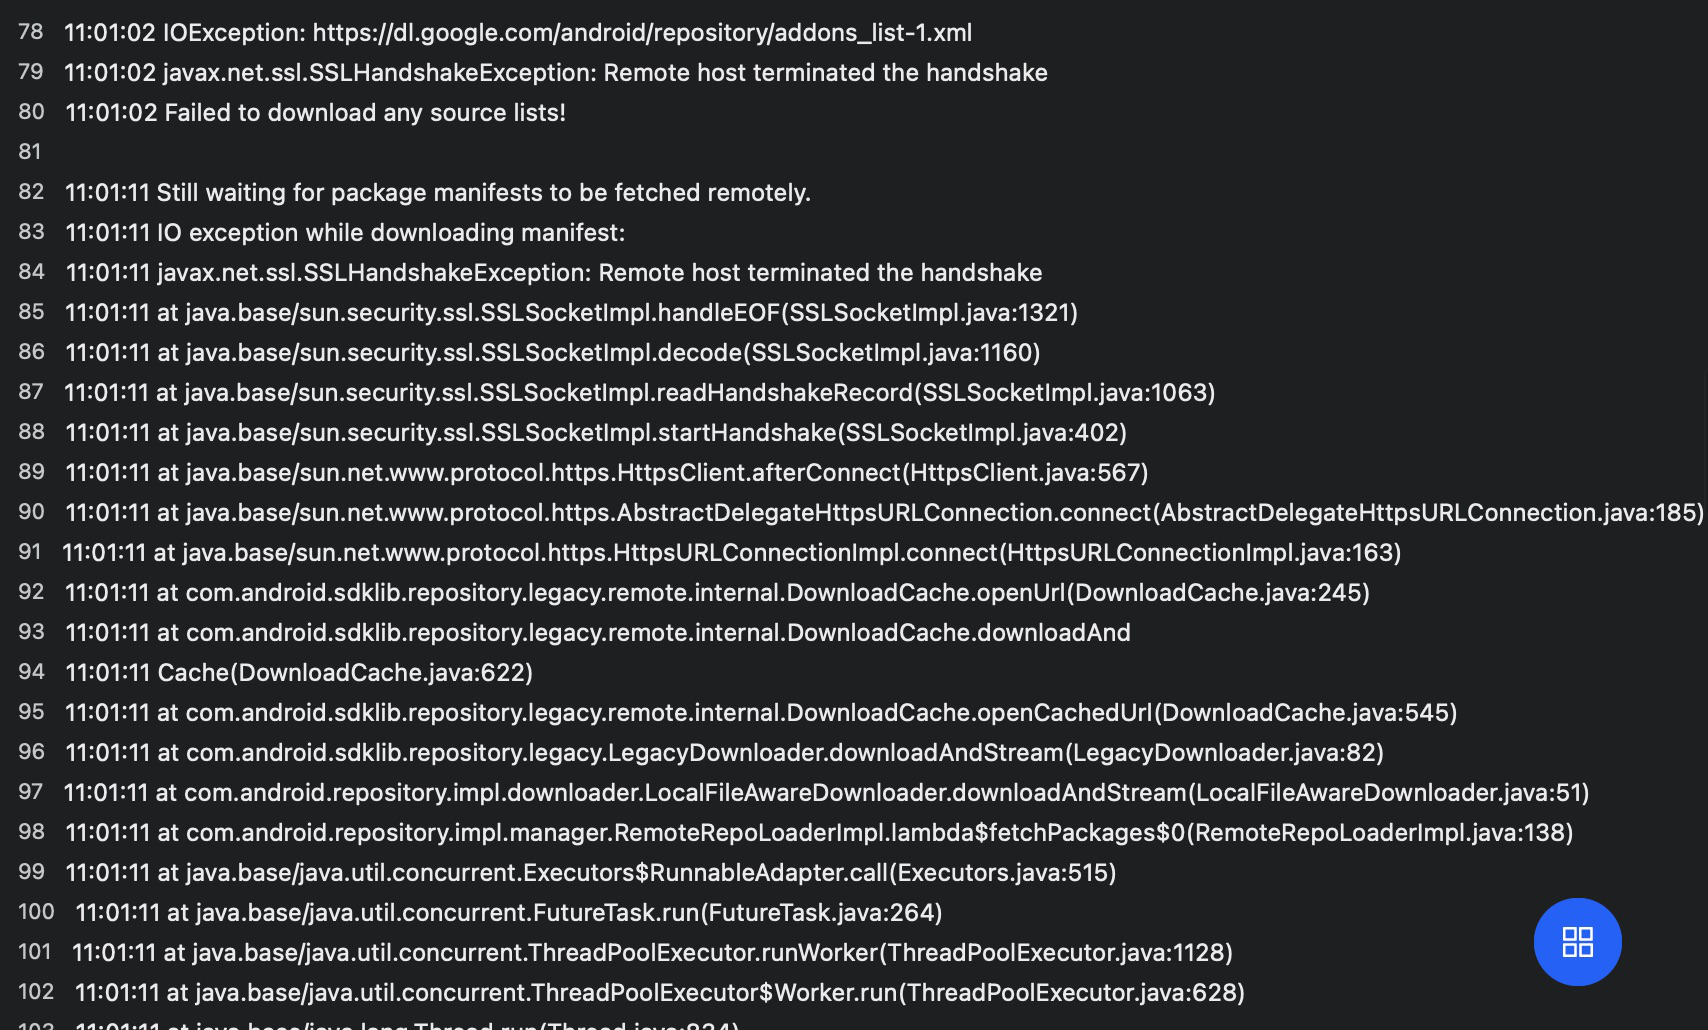Click the SSLSocketImpl.handleEOF stack frame
1708x1030 pixels.
point(572,313)
